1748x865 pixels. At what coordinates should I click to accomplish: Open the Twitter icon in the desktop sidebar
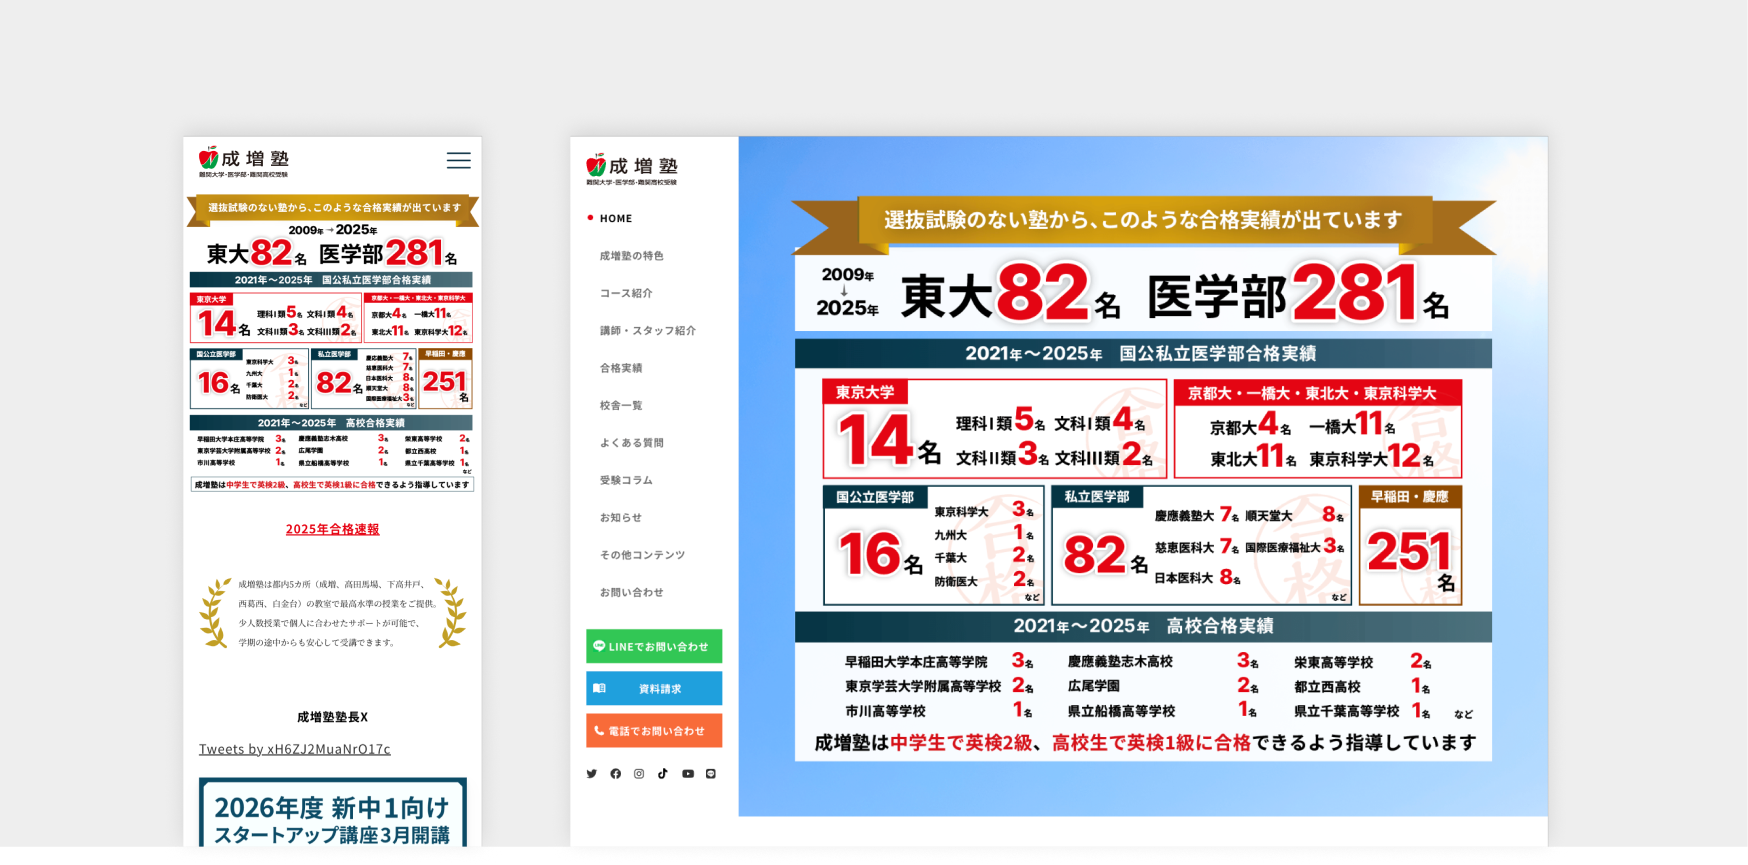coord(591,774)
